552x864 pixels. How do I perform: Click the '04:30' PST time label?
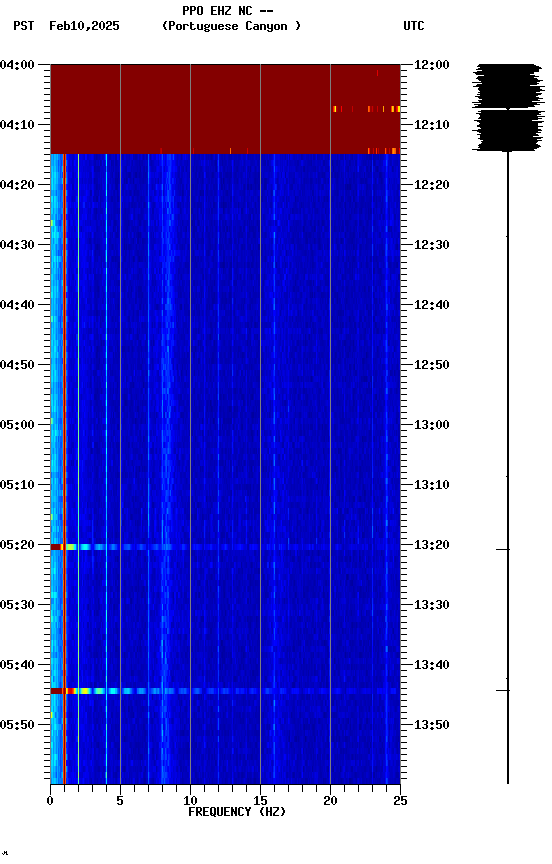[x=17, y=245]
